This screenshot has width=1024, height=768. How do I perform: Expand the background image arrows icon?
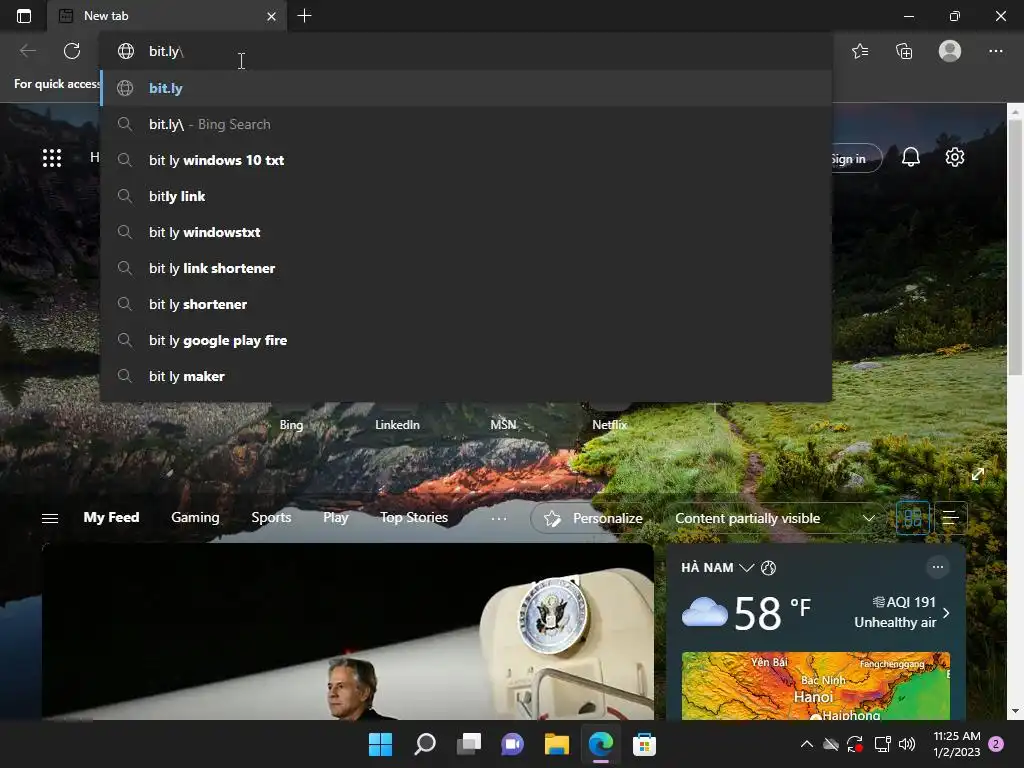978,474
